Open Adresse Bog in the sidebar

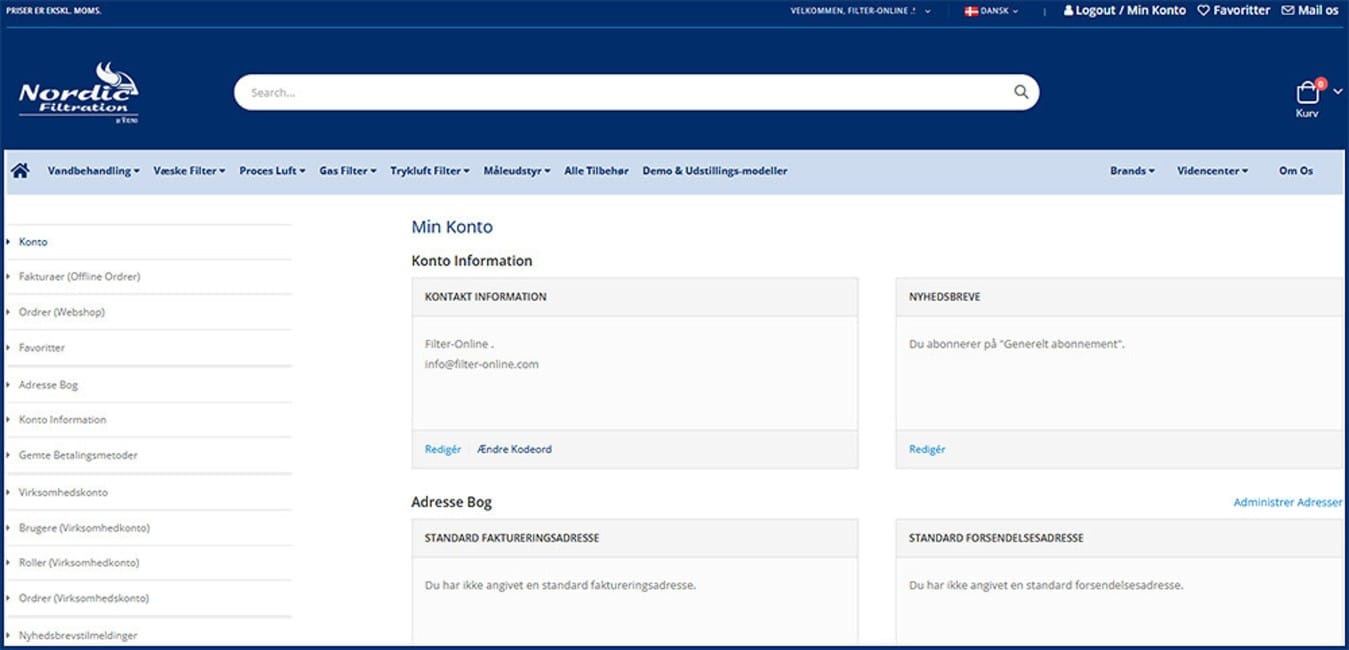point(48,385)
